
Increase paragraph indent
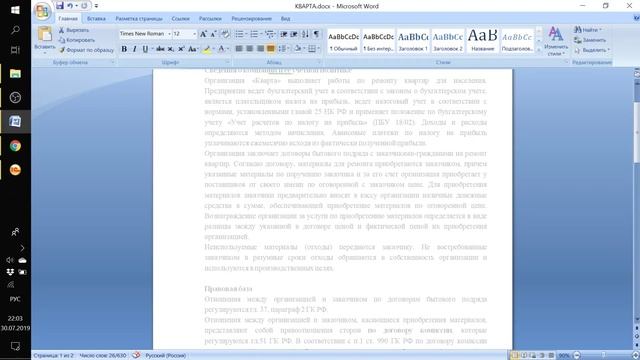[x=294, y=34]
